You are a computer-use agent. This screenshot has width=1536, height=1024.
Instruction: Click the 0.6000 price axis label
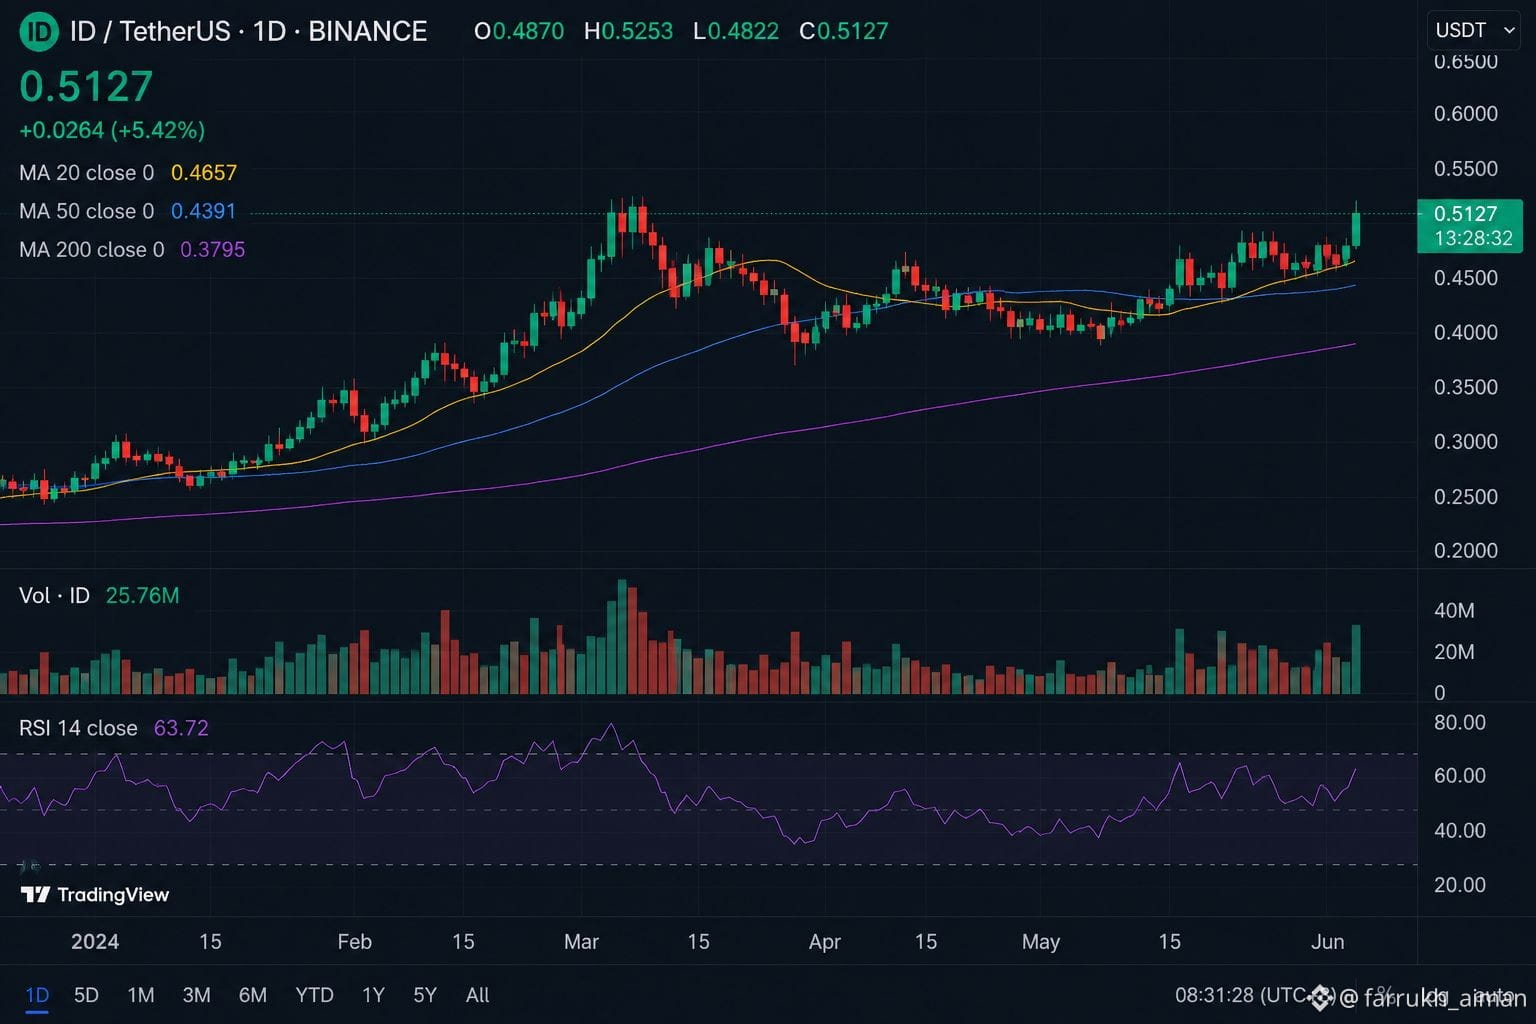(x=1466, y=114)
